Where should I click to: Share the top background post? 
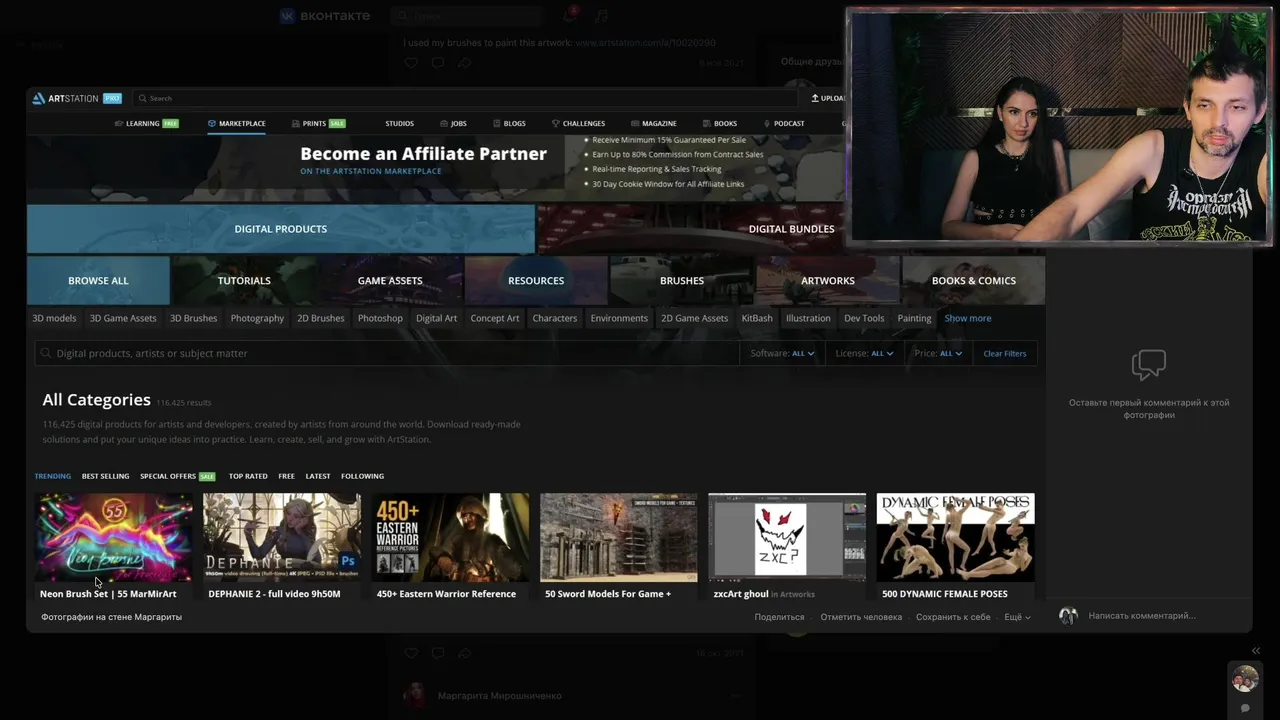tap(465, 63)
